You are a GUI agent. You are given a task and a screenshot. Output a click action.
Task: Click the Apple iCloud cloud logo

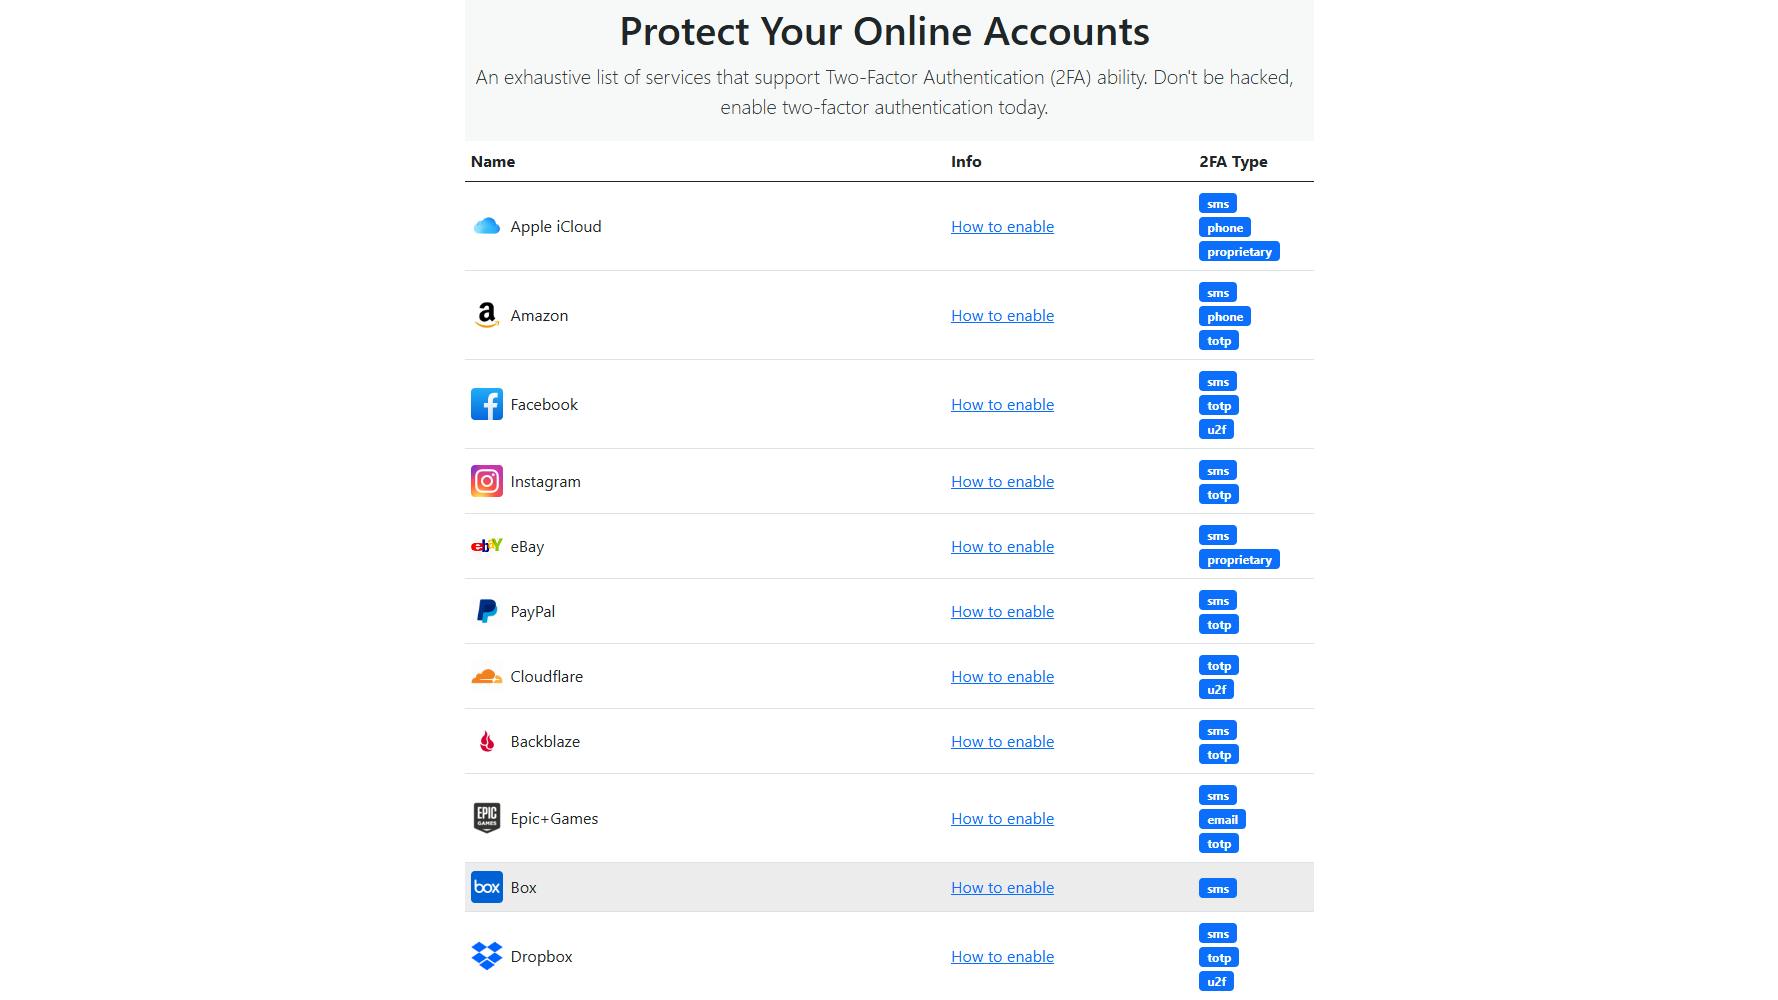[486, 226]
